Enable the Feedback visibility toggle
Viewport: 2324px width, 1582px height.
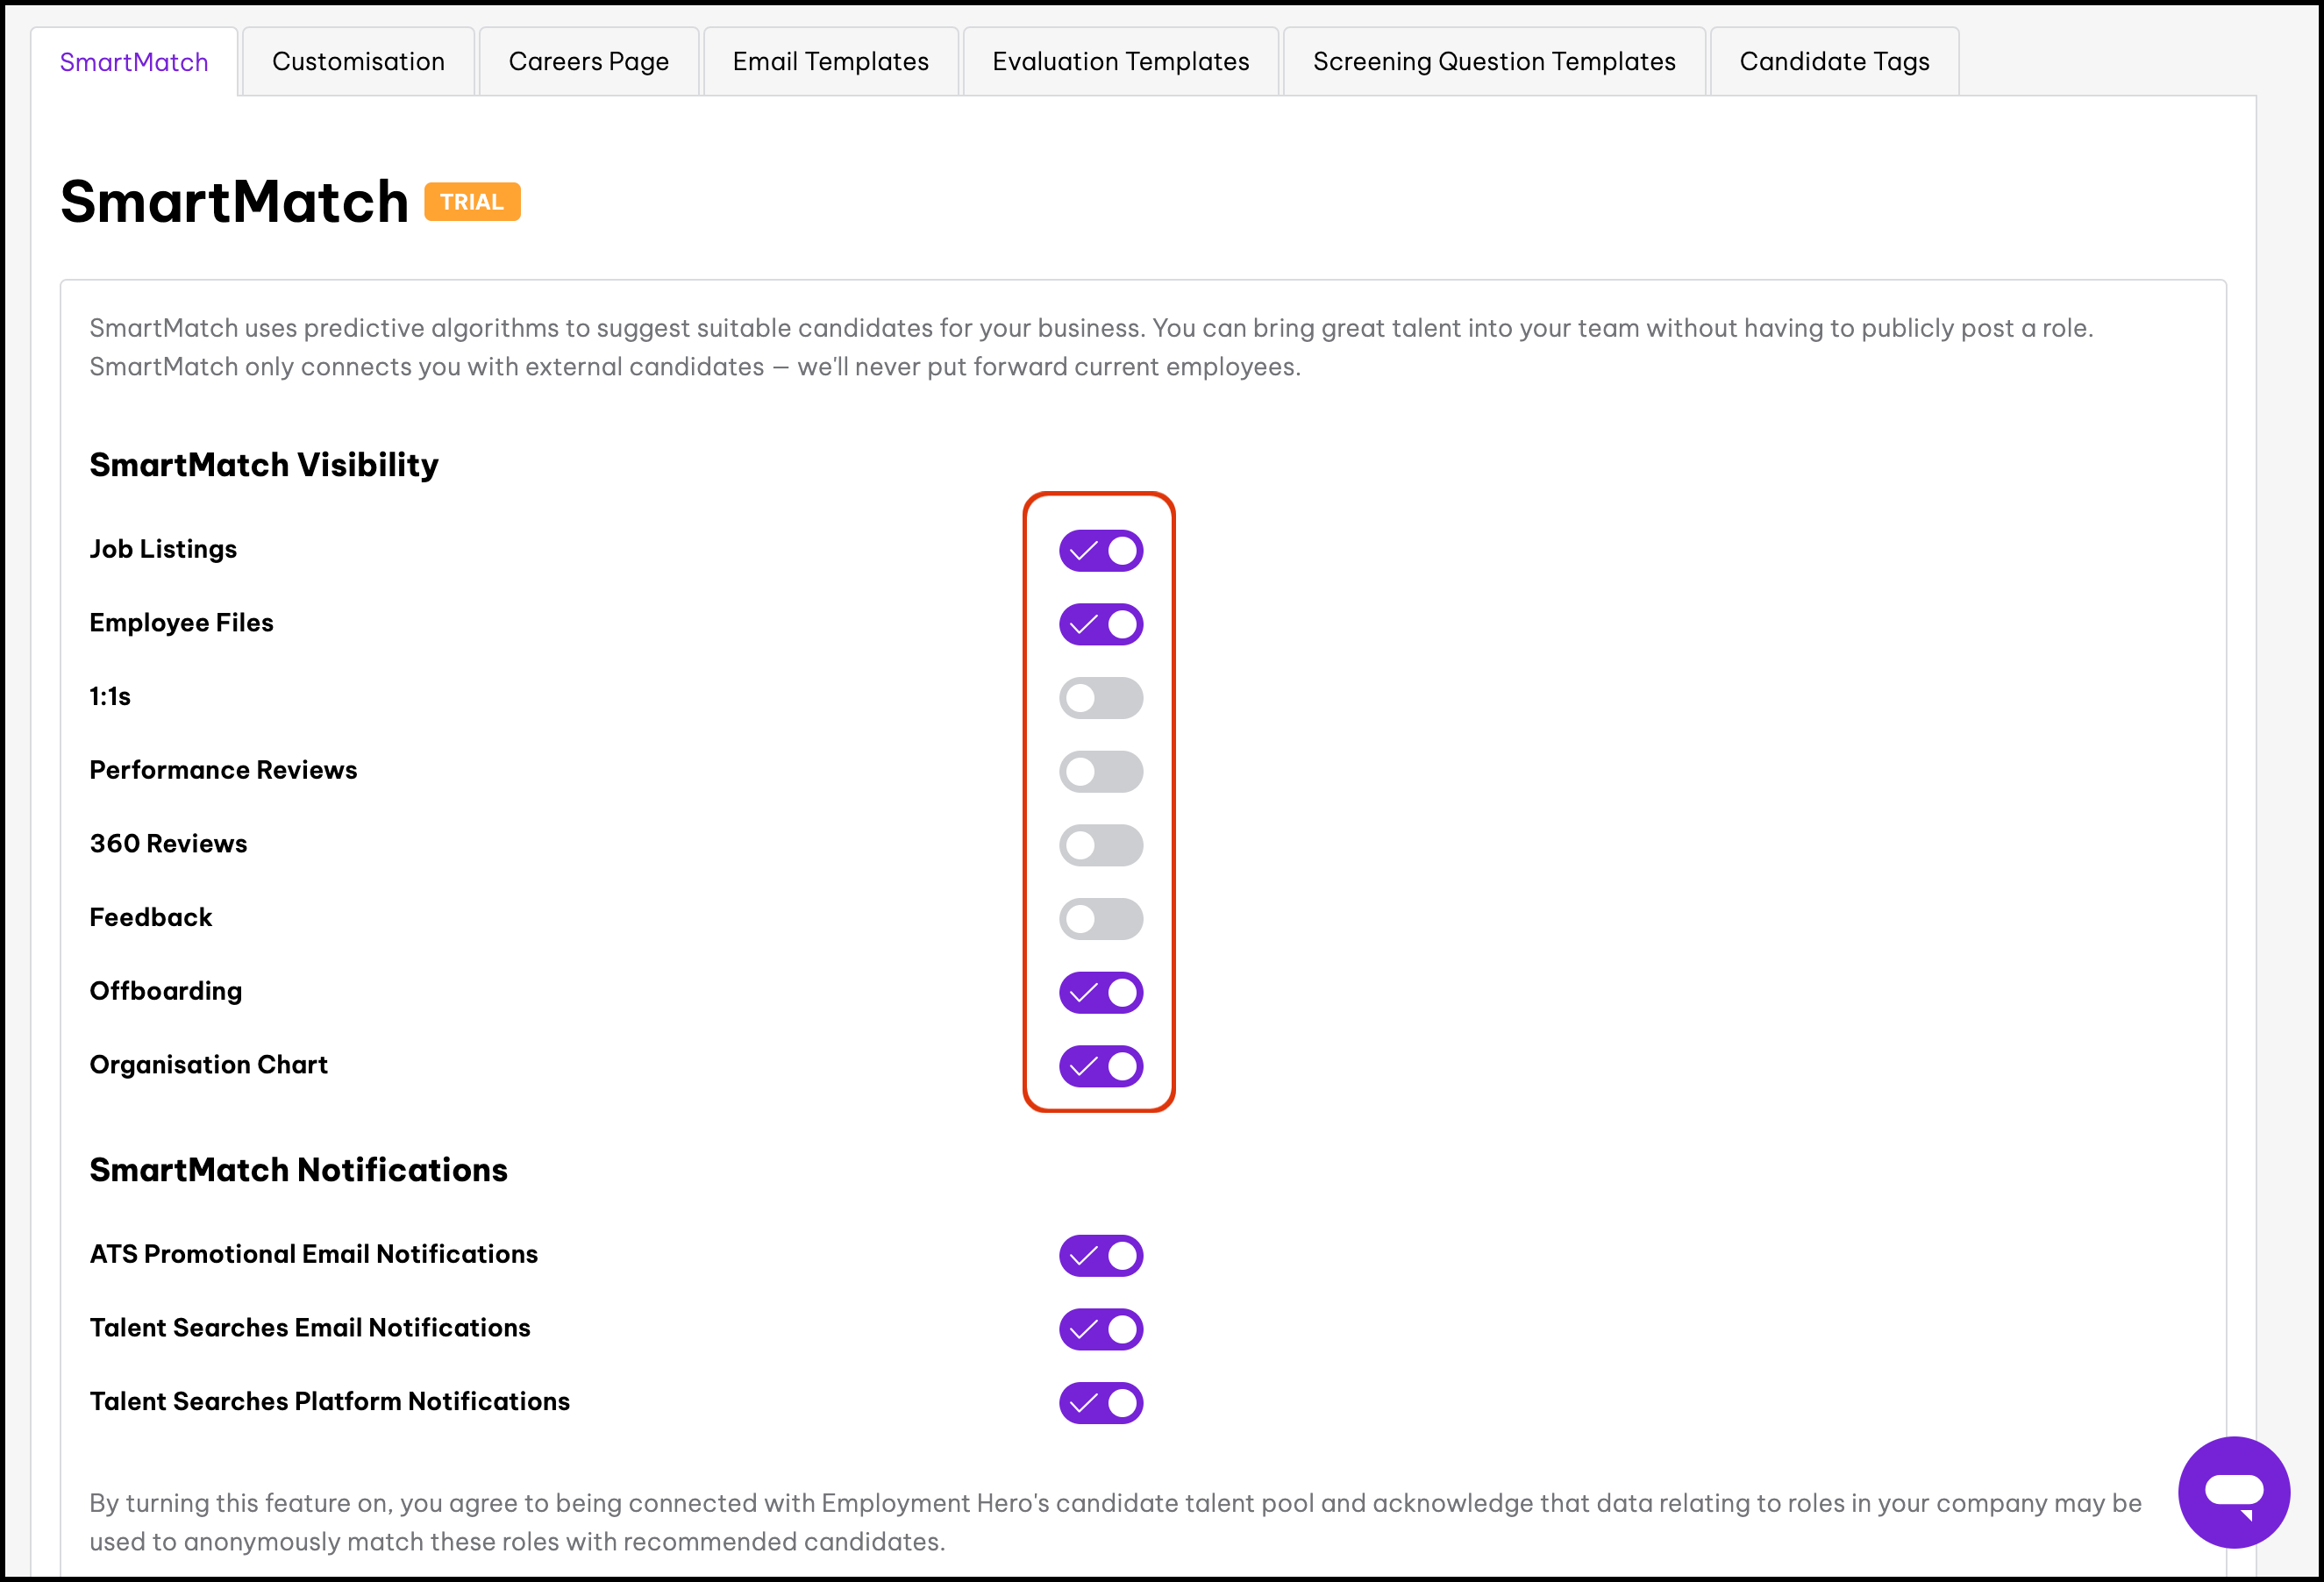[x=1100, y=919]
